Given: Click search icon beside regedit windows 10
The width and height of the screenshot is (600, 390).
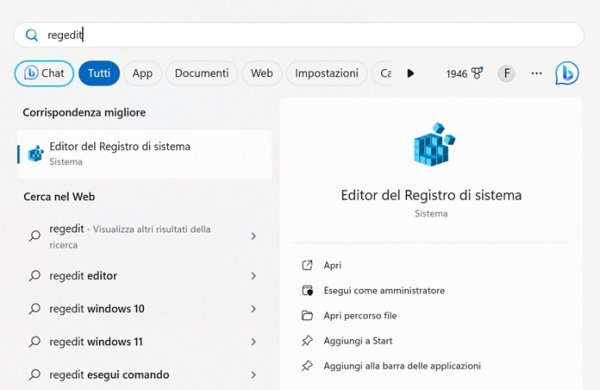Looking at the screenshot, I should (34, 309).
